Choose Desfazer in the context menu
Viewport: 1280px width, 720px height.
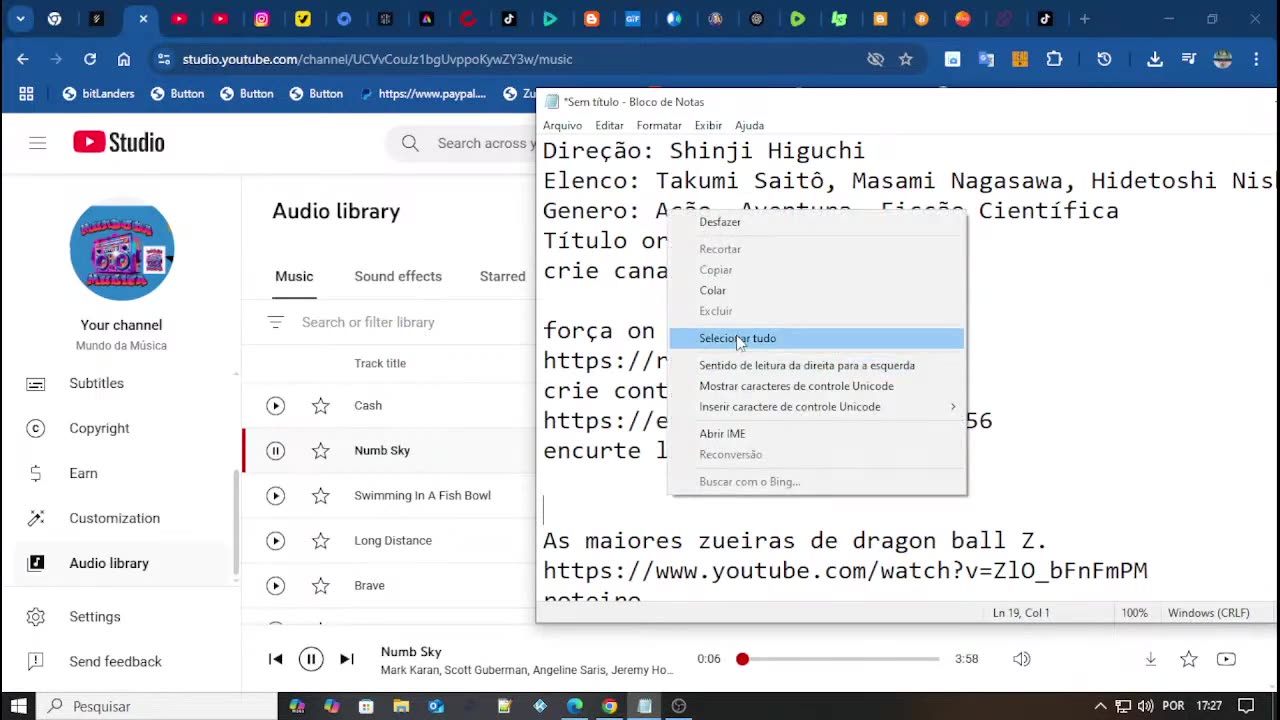click(818, 222)
